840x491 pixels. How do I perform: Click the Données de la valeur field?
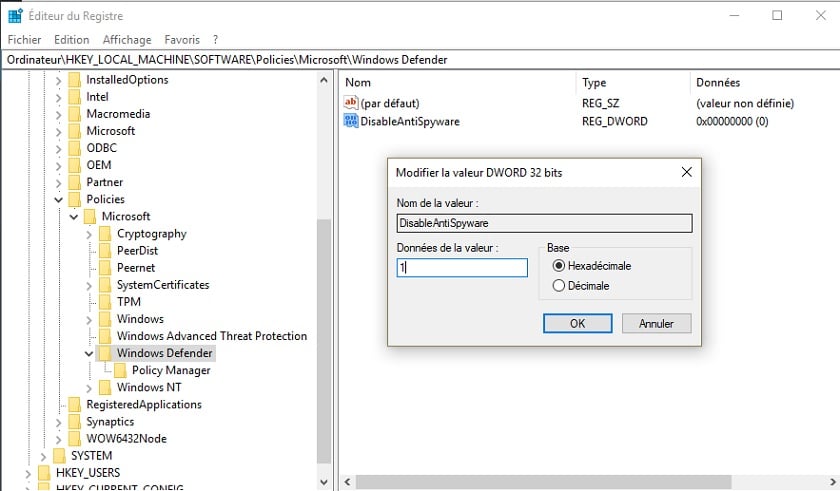462,268
